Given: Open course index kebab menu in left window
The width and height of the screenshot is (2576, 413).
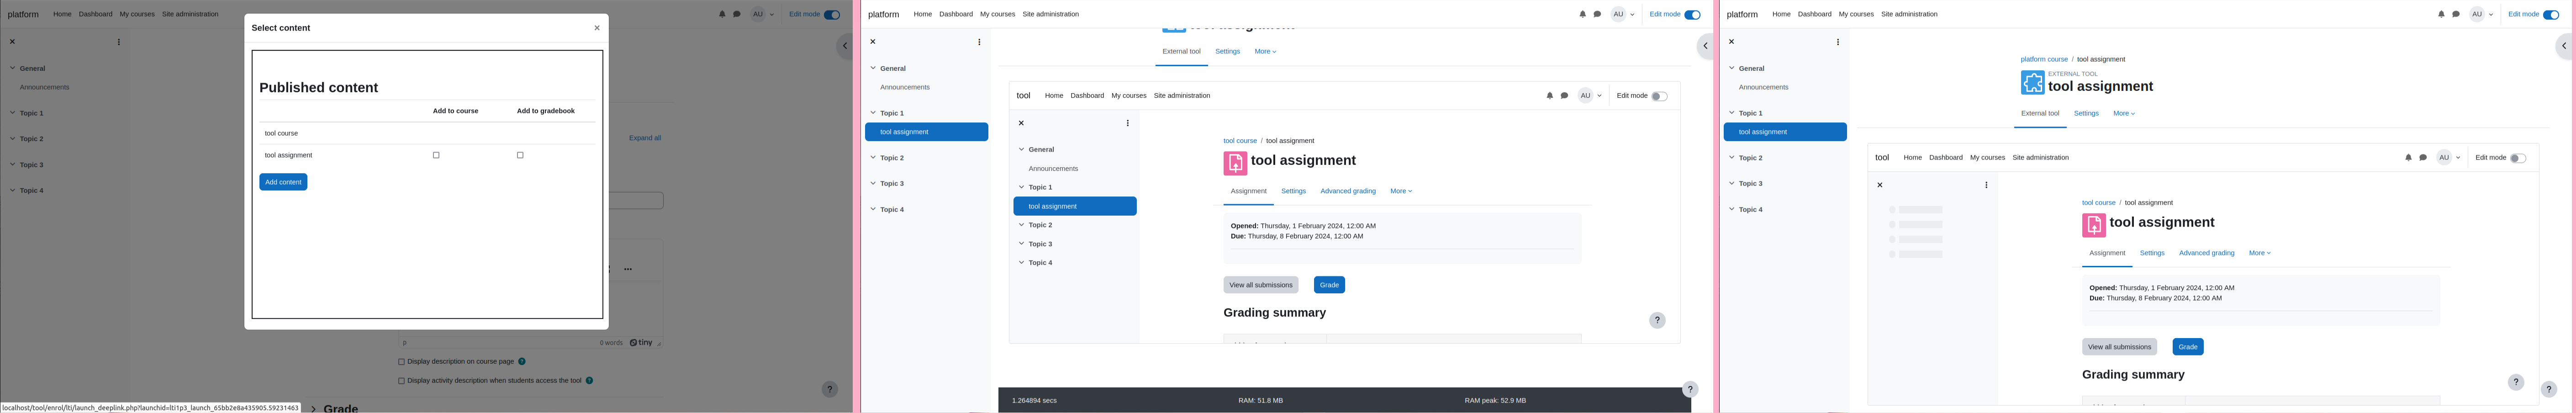Looking at the screenshot, I should (119, 42).
